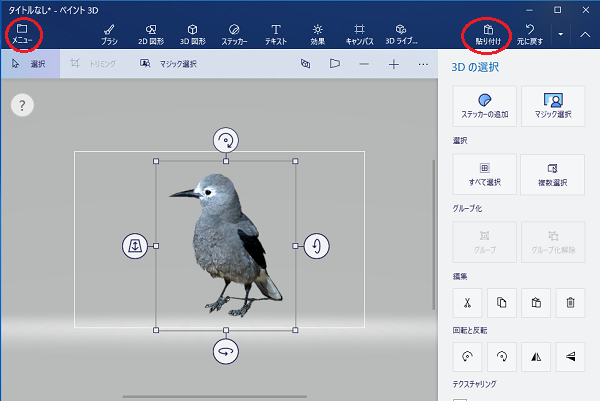Screen dimensions: 600x401
Task: Open the メニュー (Menu) folder button
Action: coord(22,34)
